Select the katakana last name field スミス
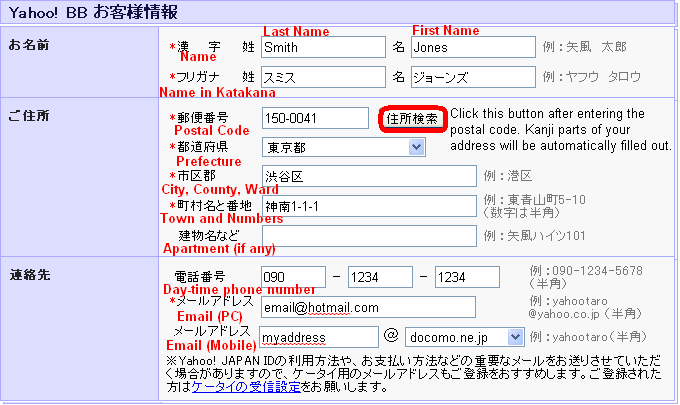Image resolution: width=680 pixels, height=405 pixels. [x=323, y=77]
